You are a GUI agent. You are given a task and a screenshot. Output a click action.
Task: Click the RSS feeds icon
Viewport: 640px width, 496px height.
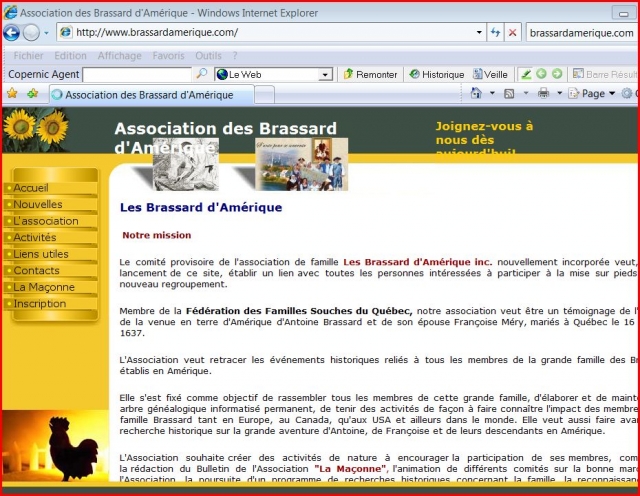pos(509,93)
